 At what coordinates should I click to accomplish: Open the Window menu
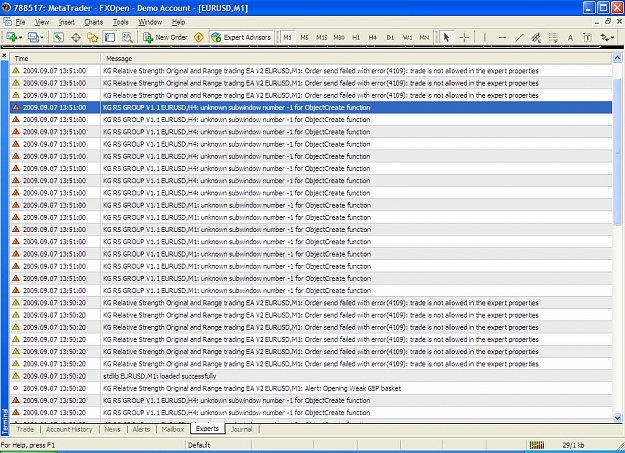coord(150,22)
